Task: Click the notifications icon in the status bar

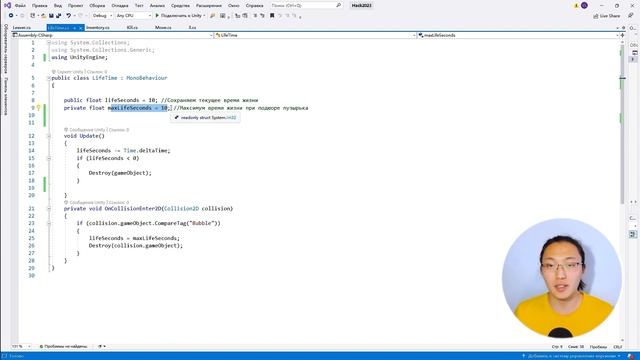Action: click(x=631, y=356)
